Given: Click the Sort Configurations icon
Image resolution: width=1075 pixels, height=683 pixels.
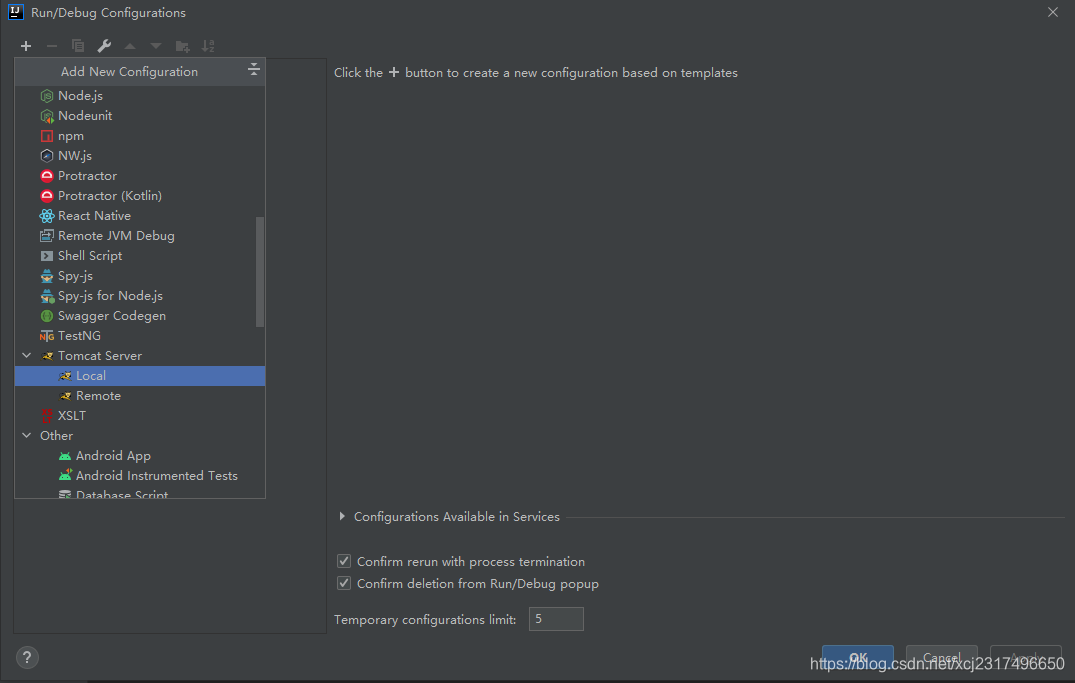Looking at the screenshot, I should coord(208,46).
